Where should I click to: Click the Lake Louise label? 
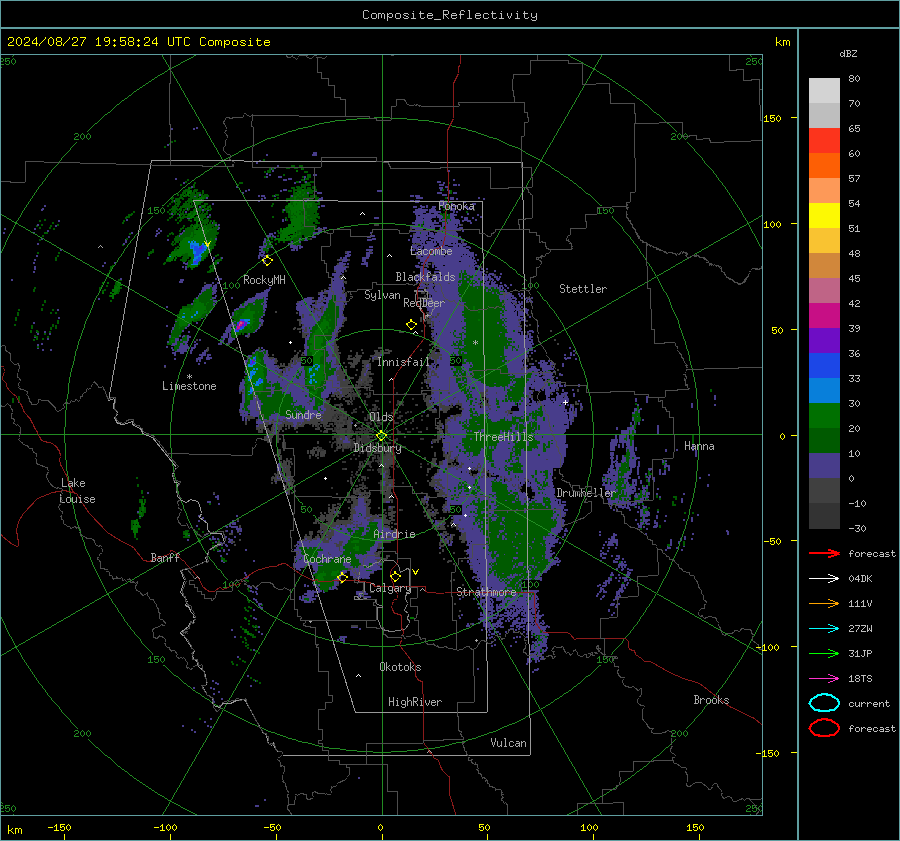[77, 491]
